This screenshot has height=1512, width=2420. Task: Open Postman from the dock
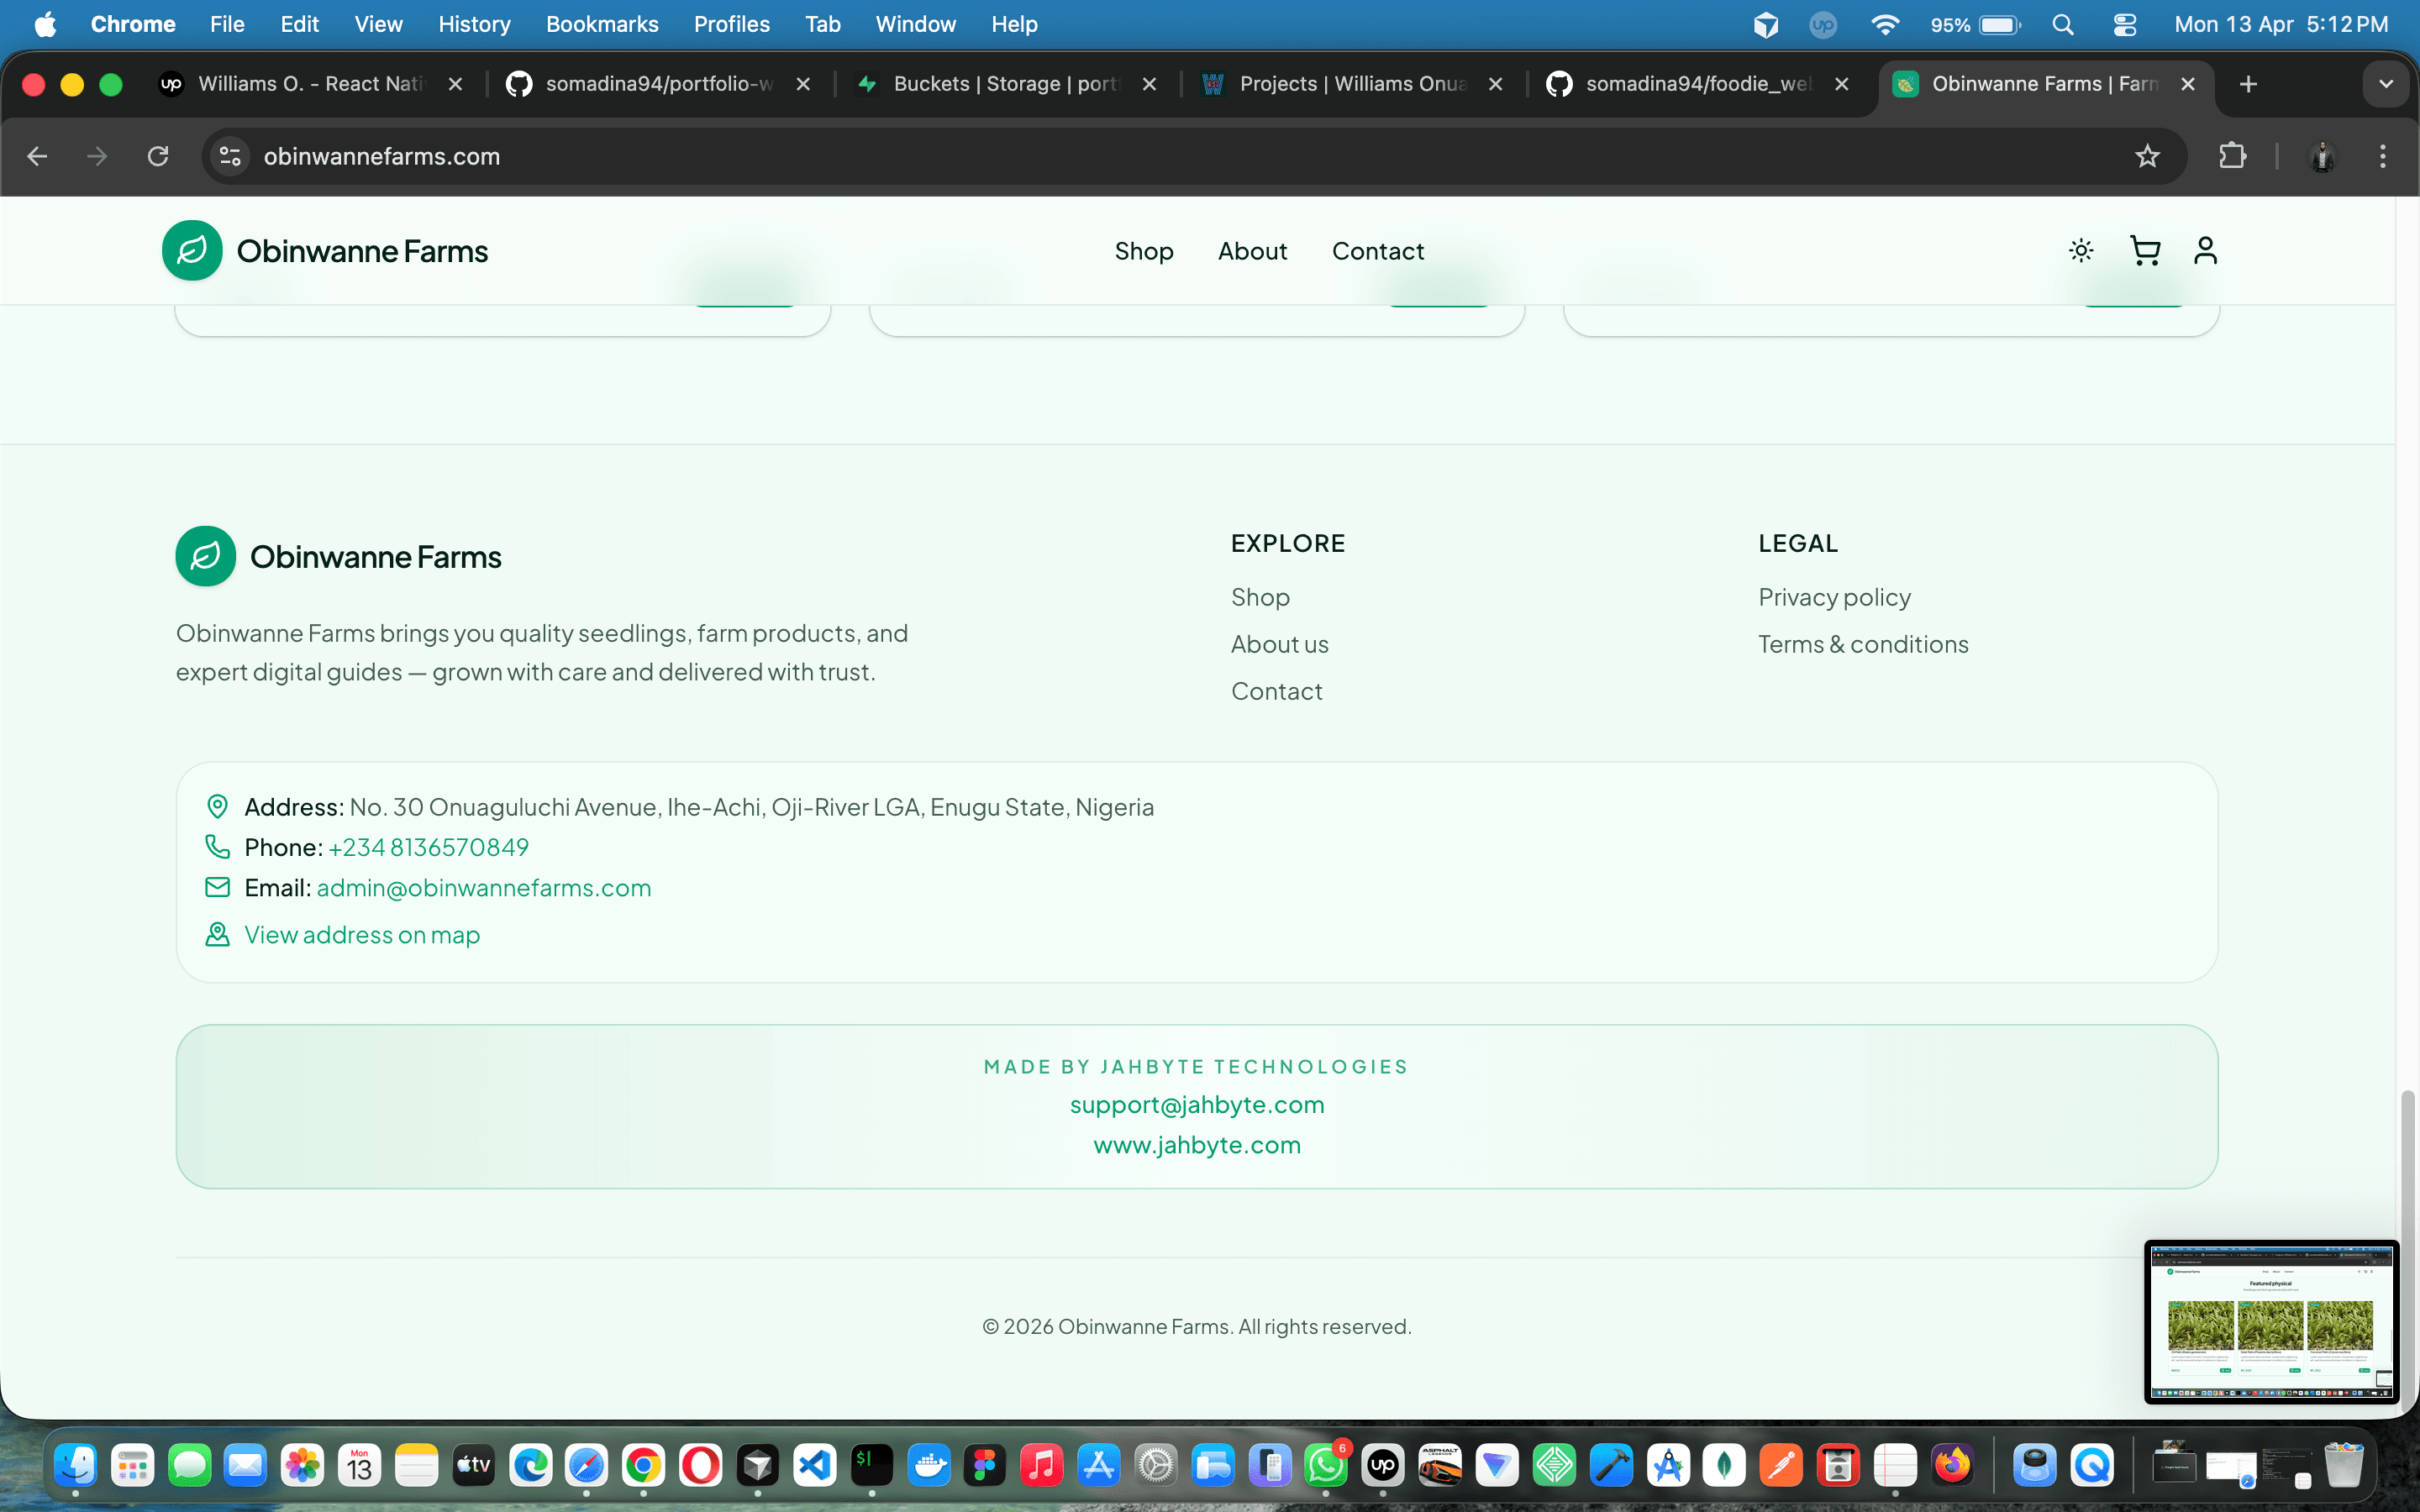coord(1783,1464)
